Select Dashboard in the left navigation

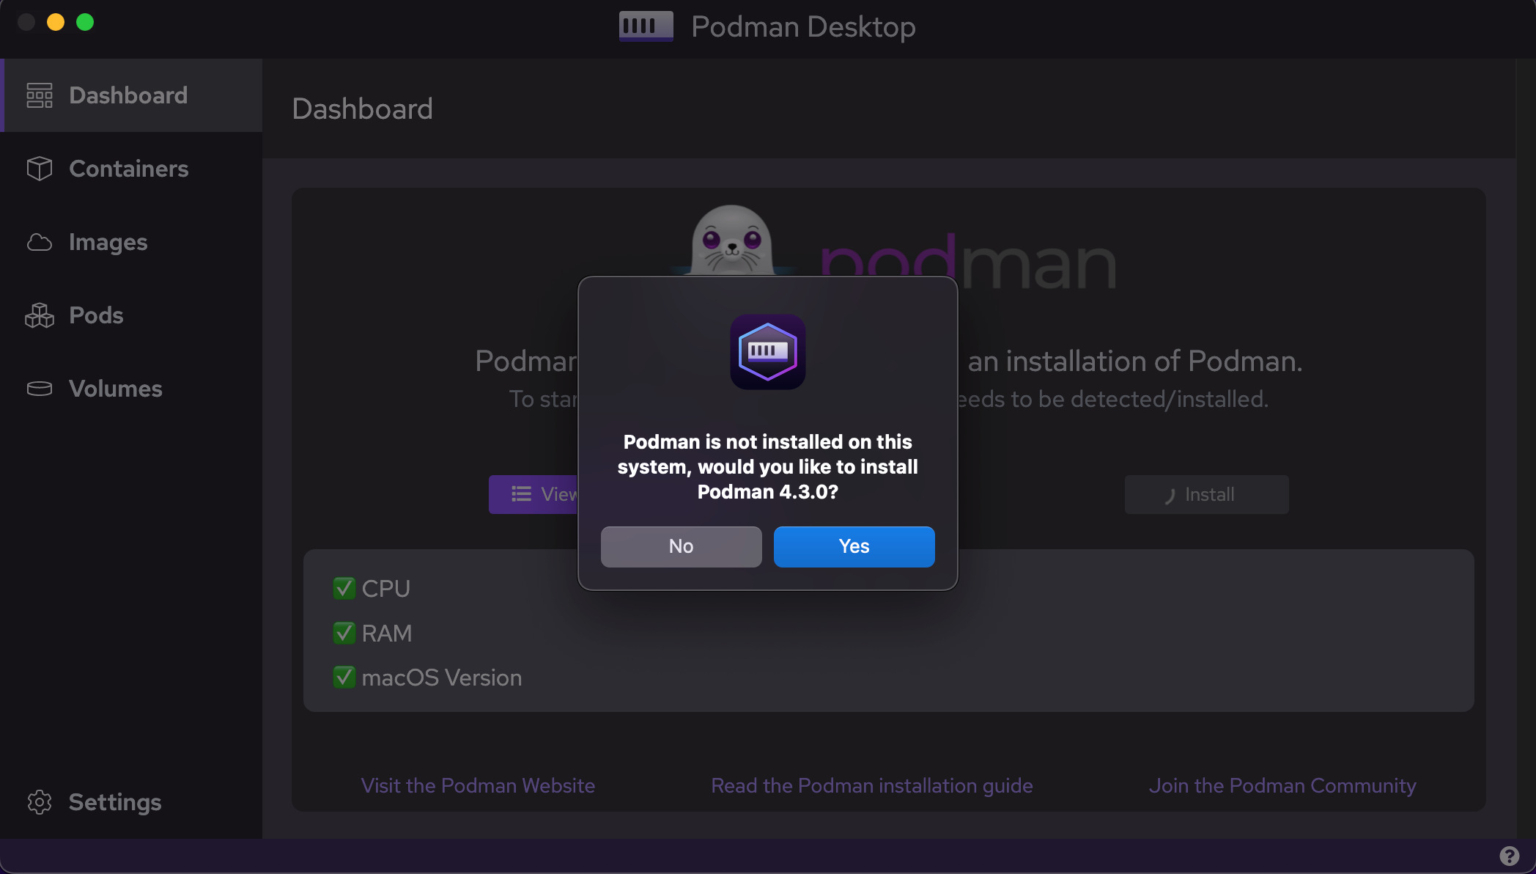pos(128,95)
